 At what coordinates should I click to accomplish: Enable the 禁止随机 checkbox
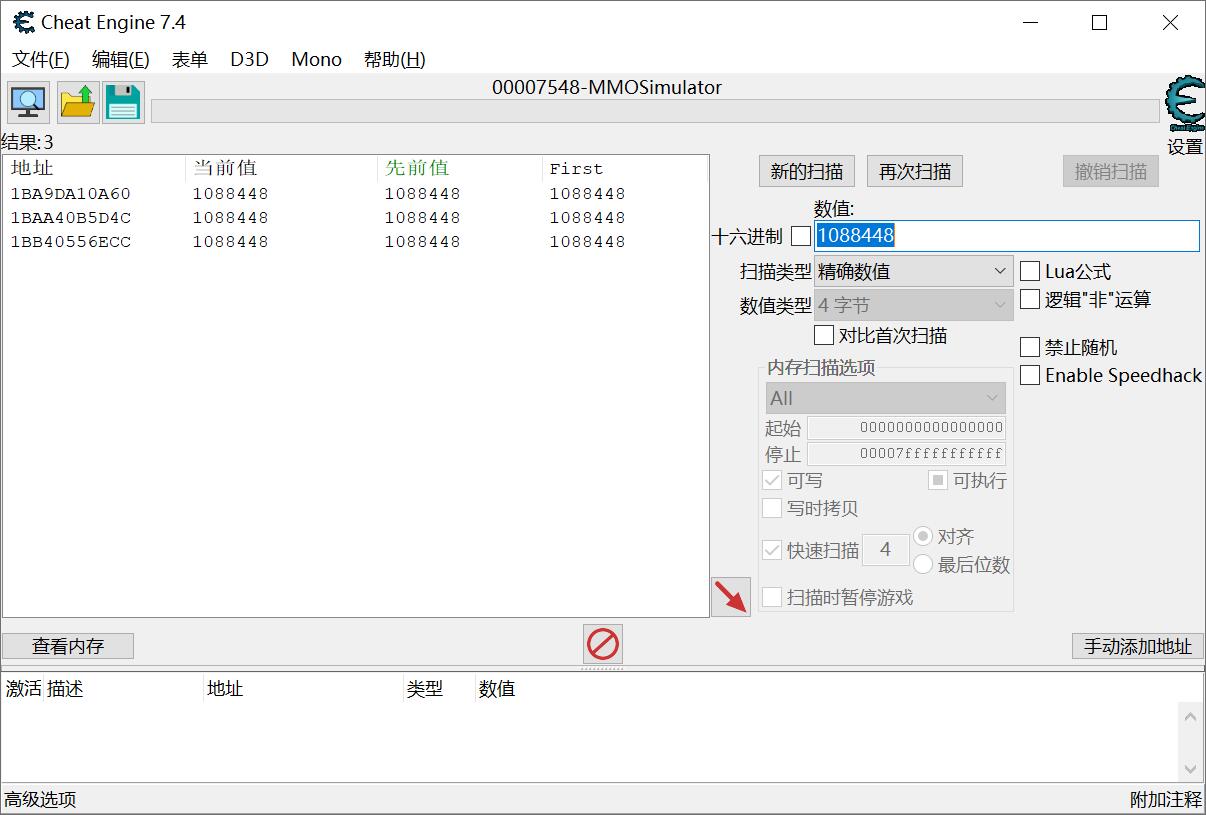pos(1030,347)
